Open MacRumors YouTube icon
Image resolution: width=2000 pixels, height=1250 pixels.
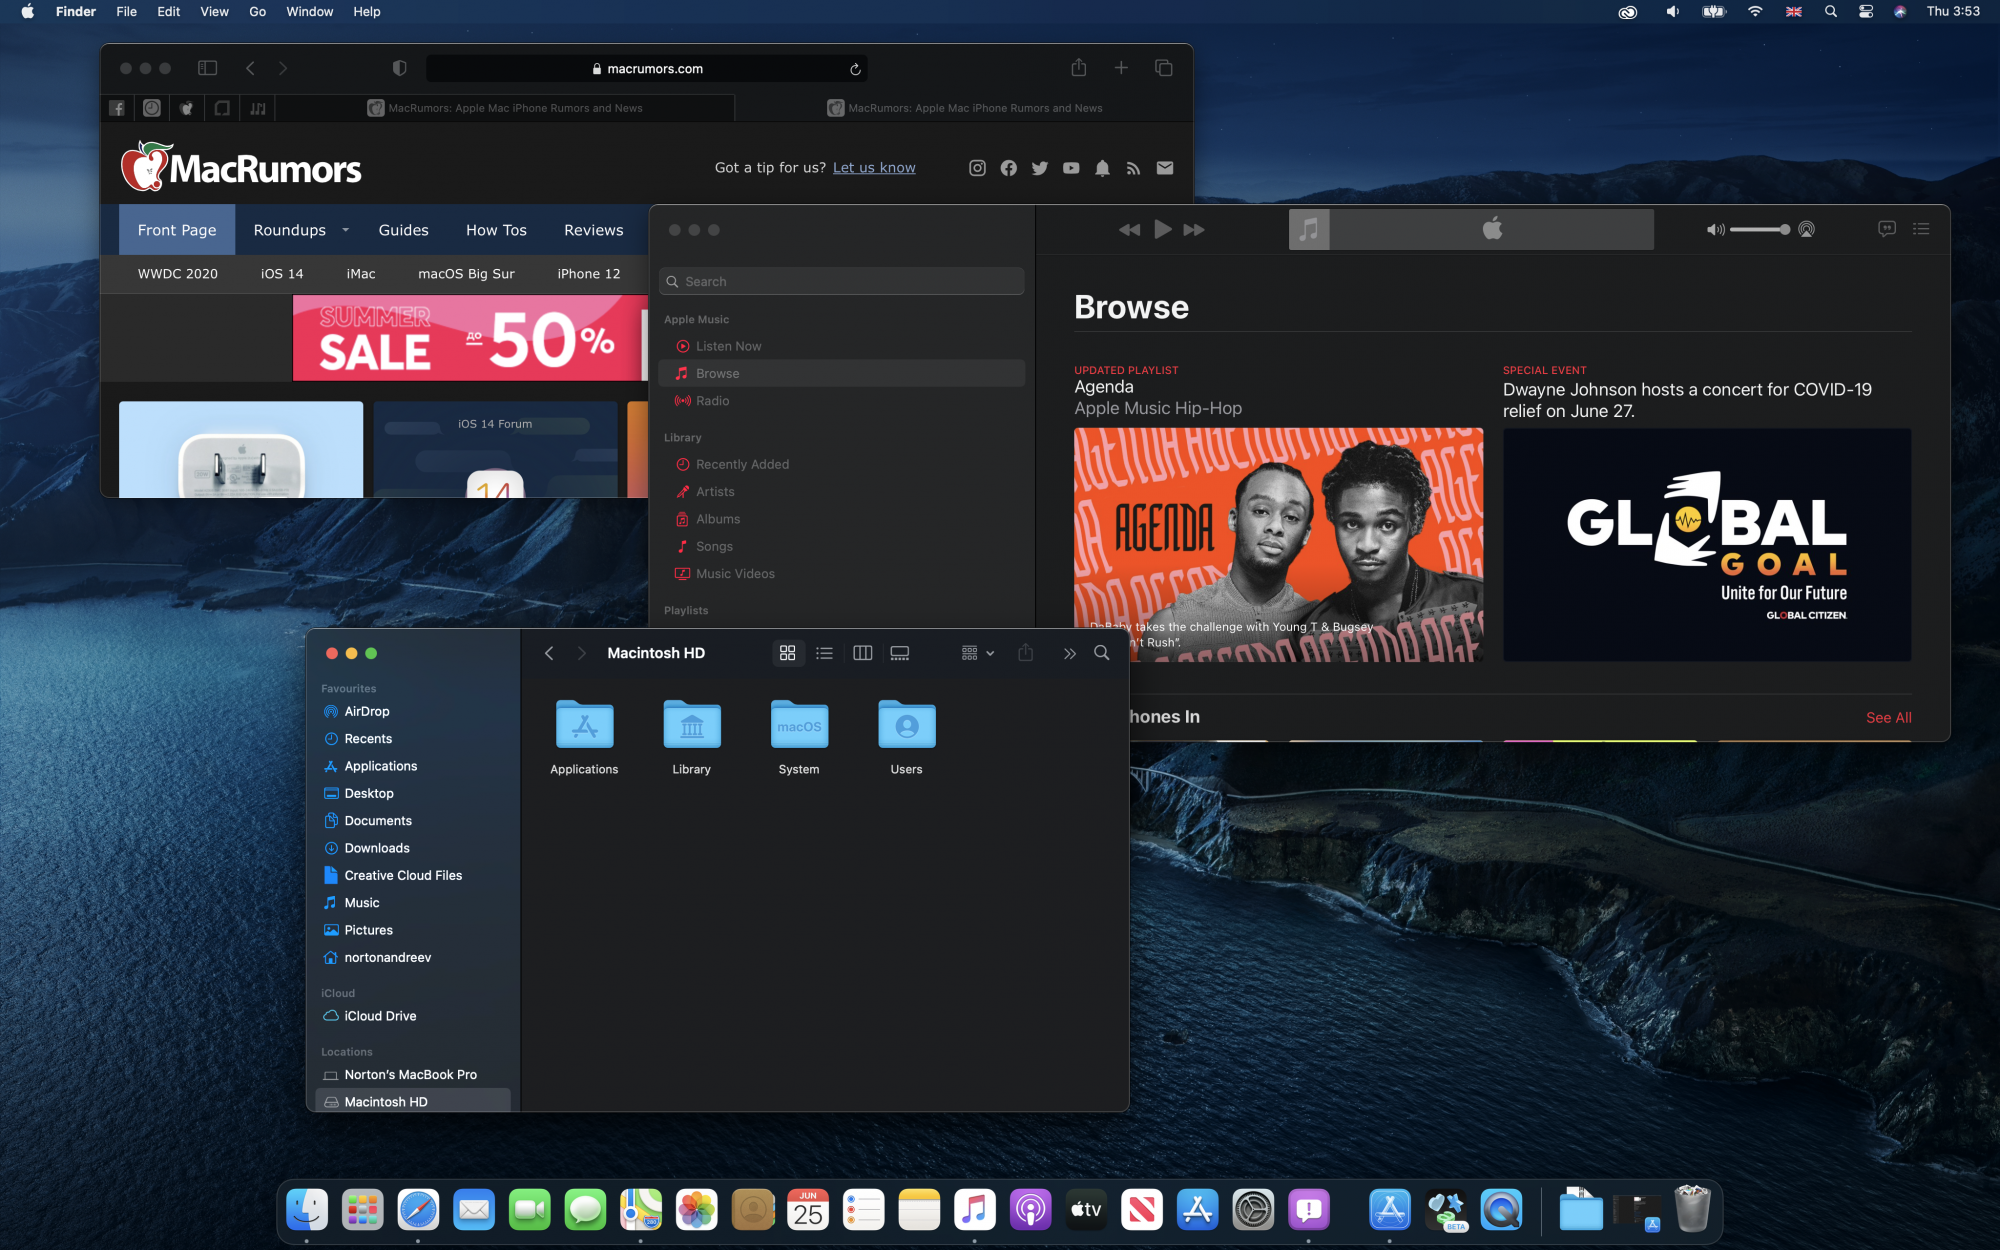pyautogui.click(x=1071, y=168)
